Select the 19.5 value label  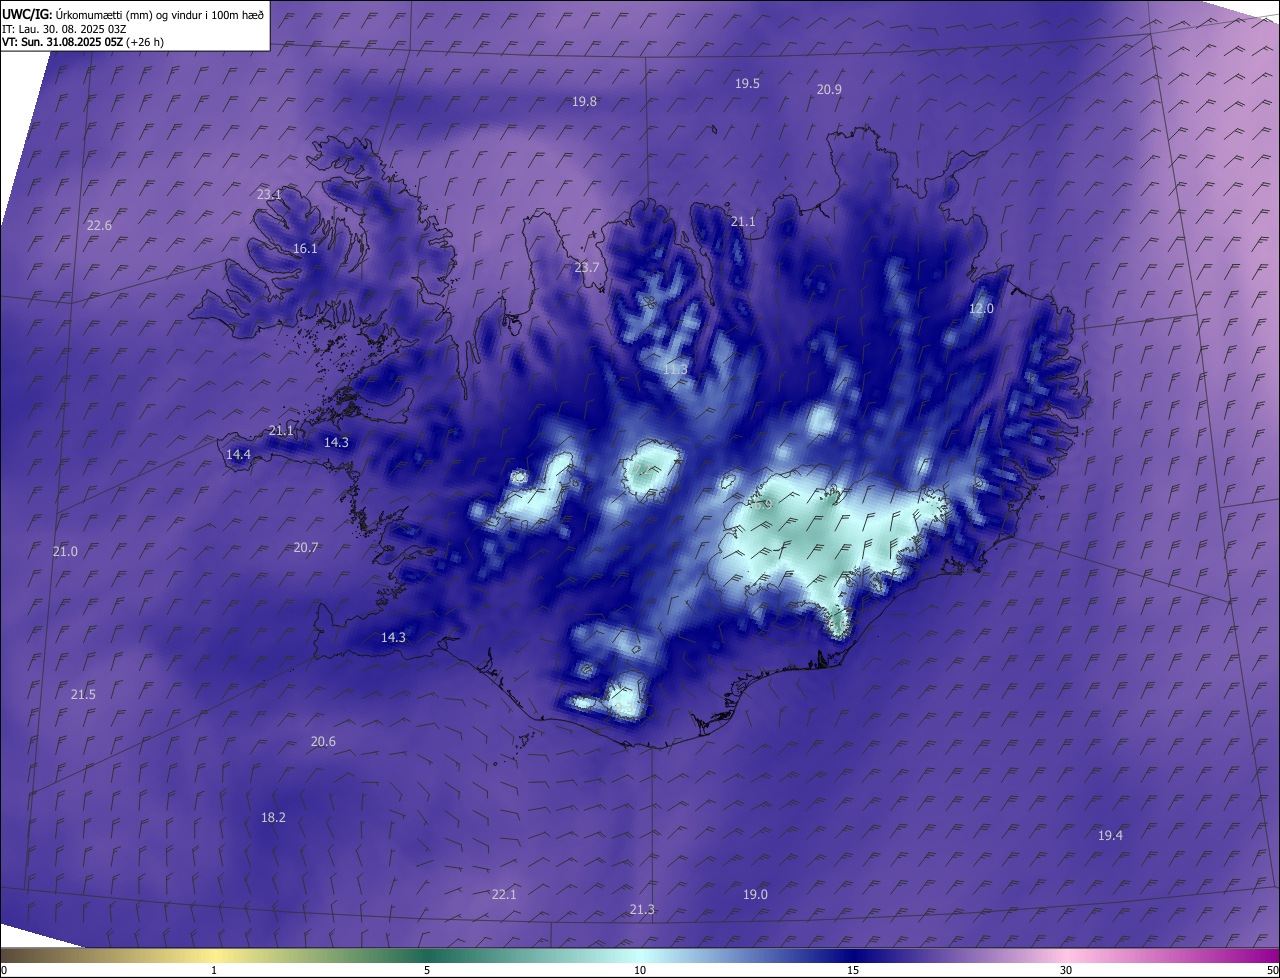click(747, 84)
